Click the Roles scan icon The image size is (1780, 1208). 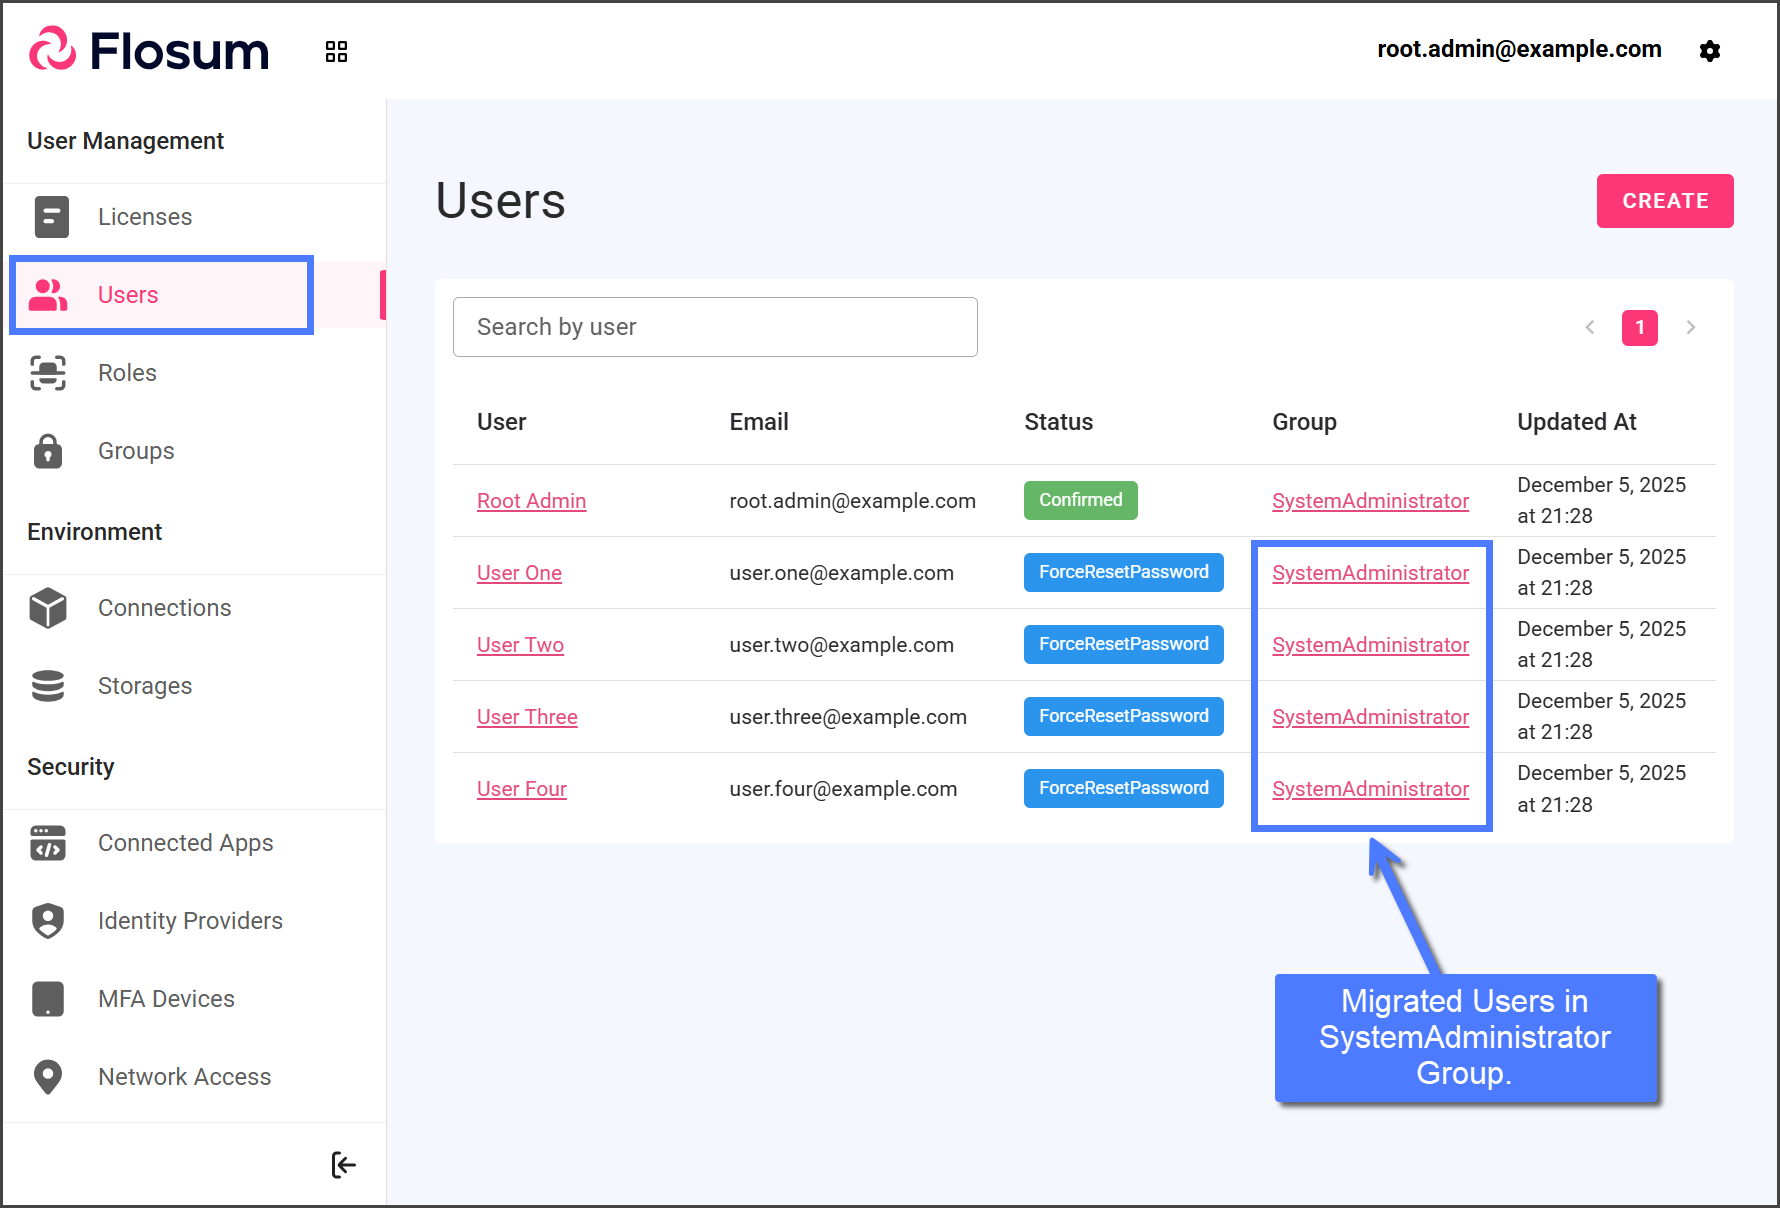click(x=48, y=373)
